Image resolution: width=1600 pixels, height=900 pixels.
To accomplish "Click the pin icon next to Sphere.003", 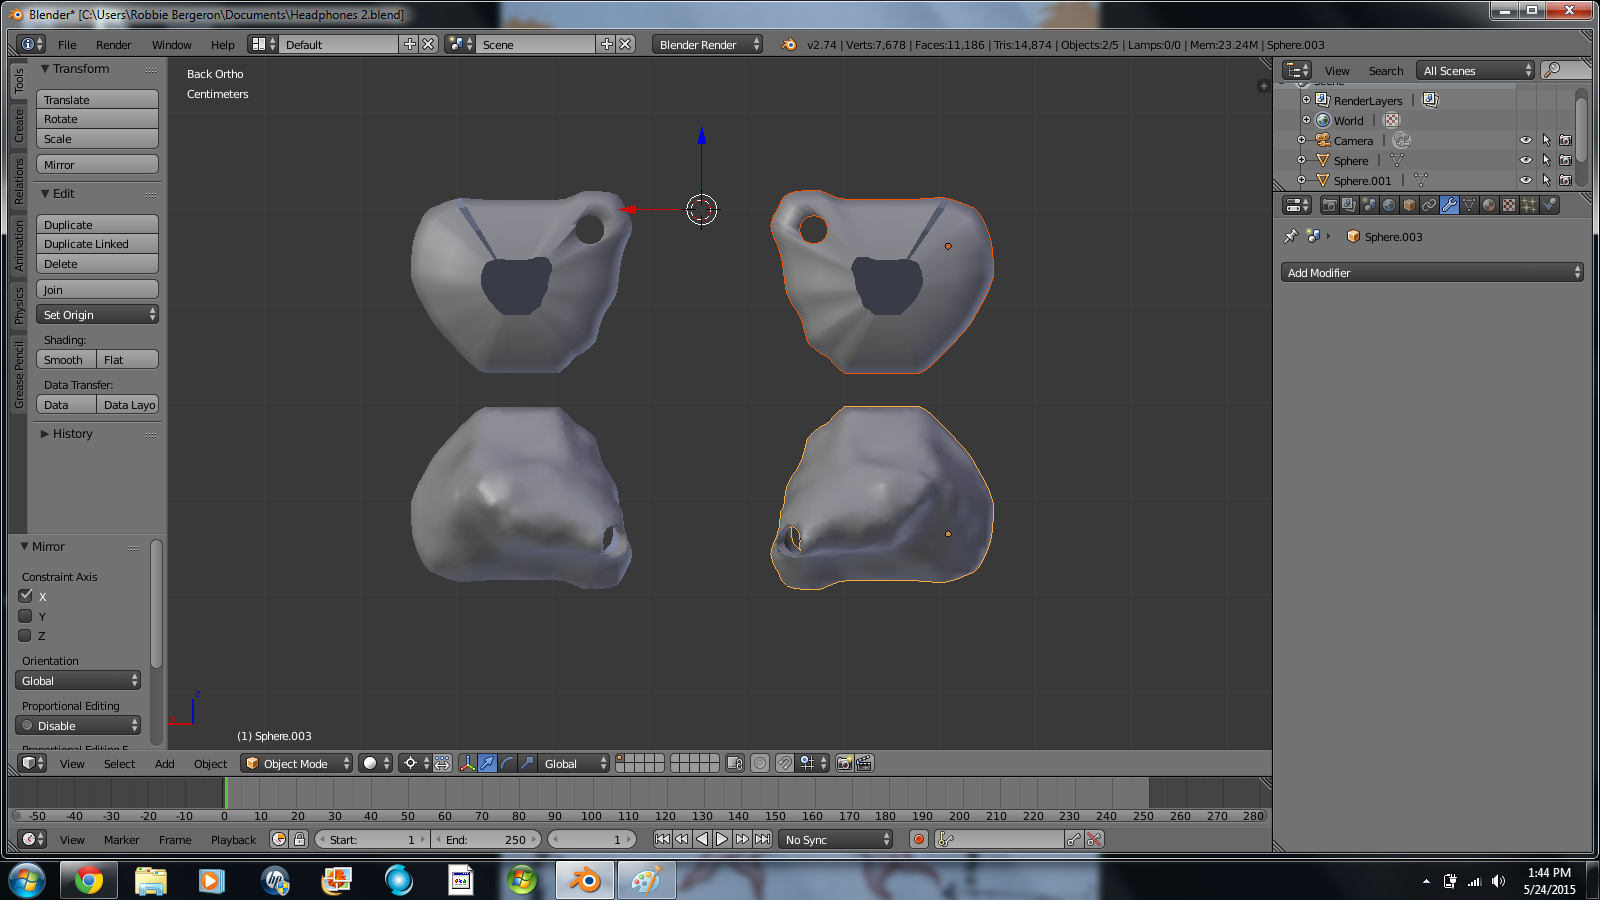I will pyautogui.click(x=1290, y=237).
